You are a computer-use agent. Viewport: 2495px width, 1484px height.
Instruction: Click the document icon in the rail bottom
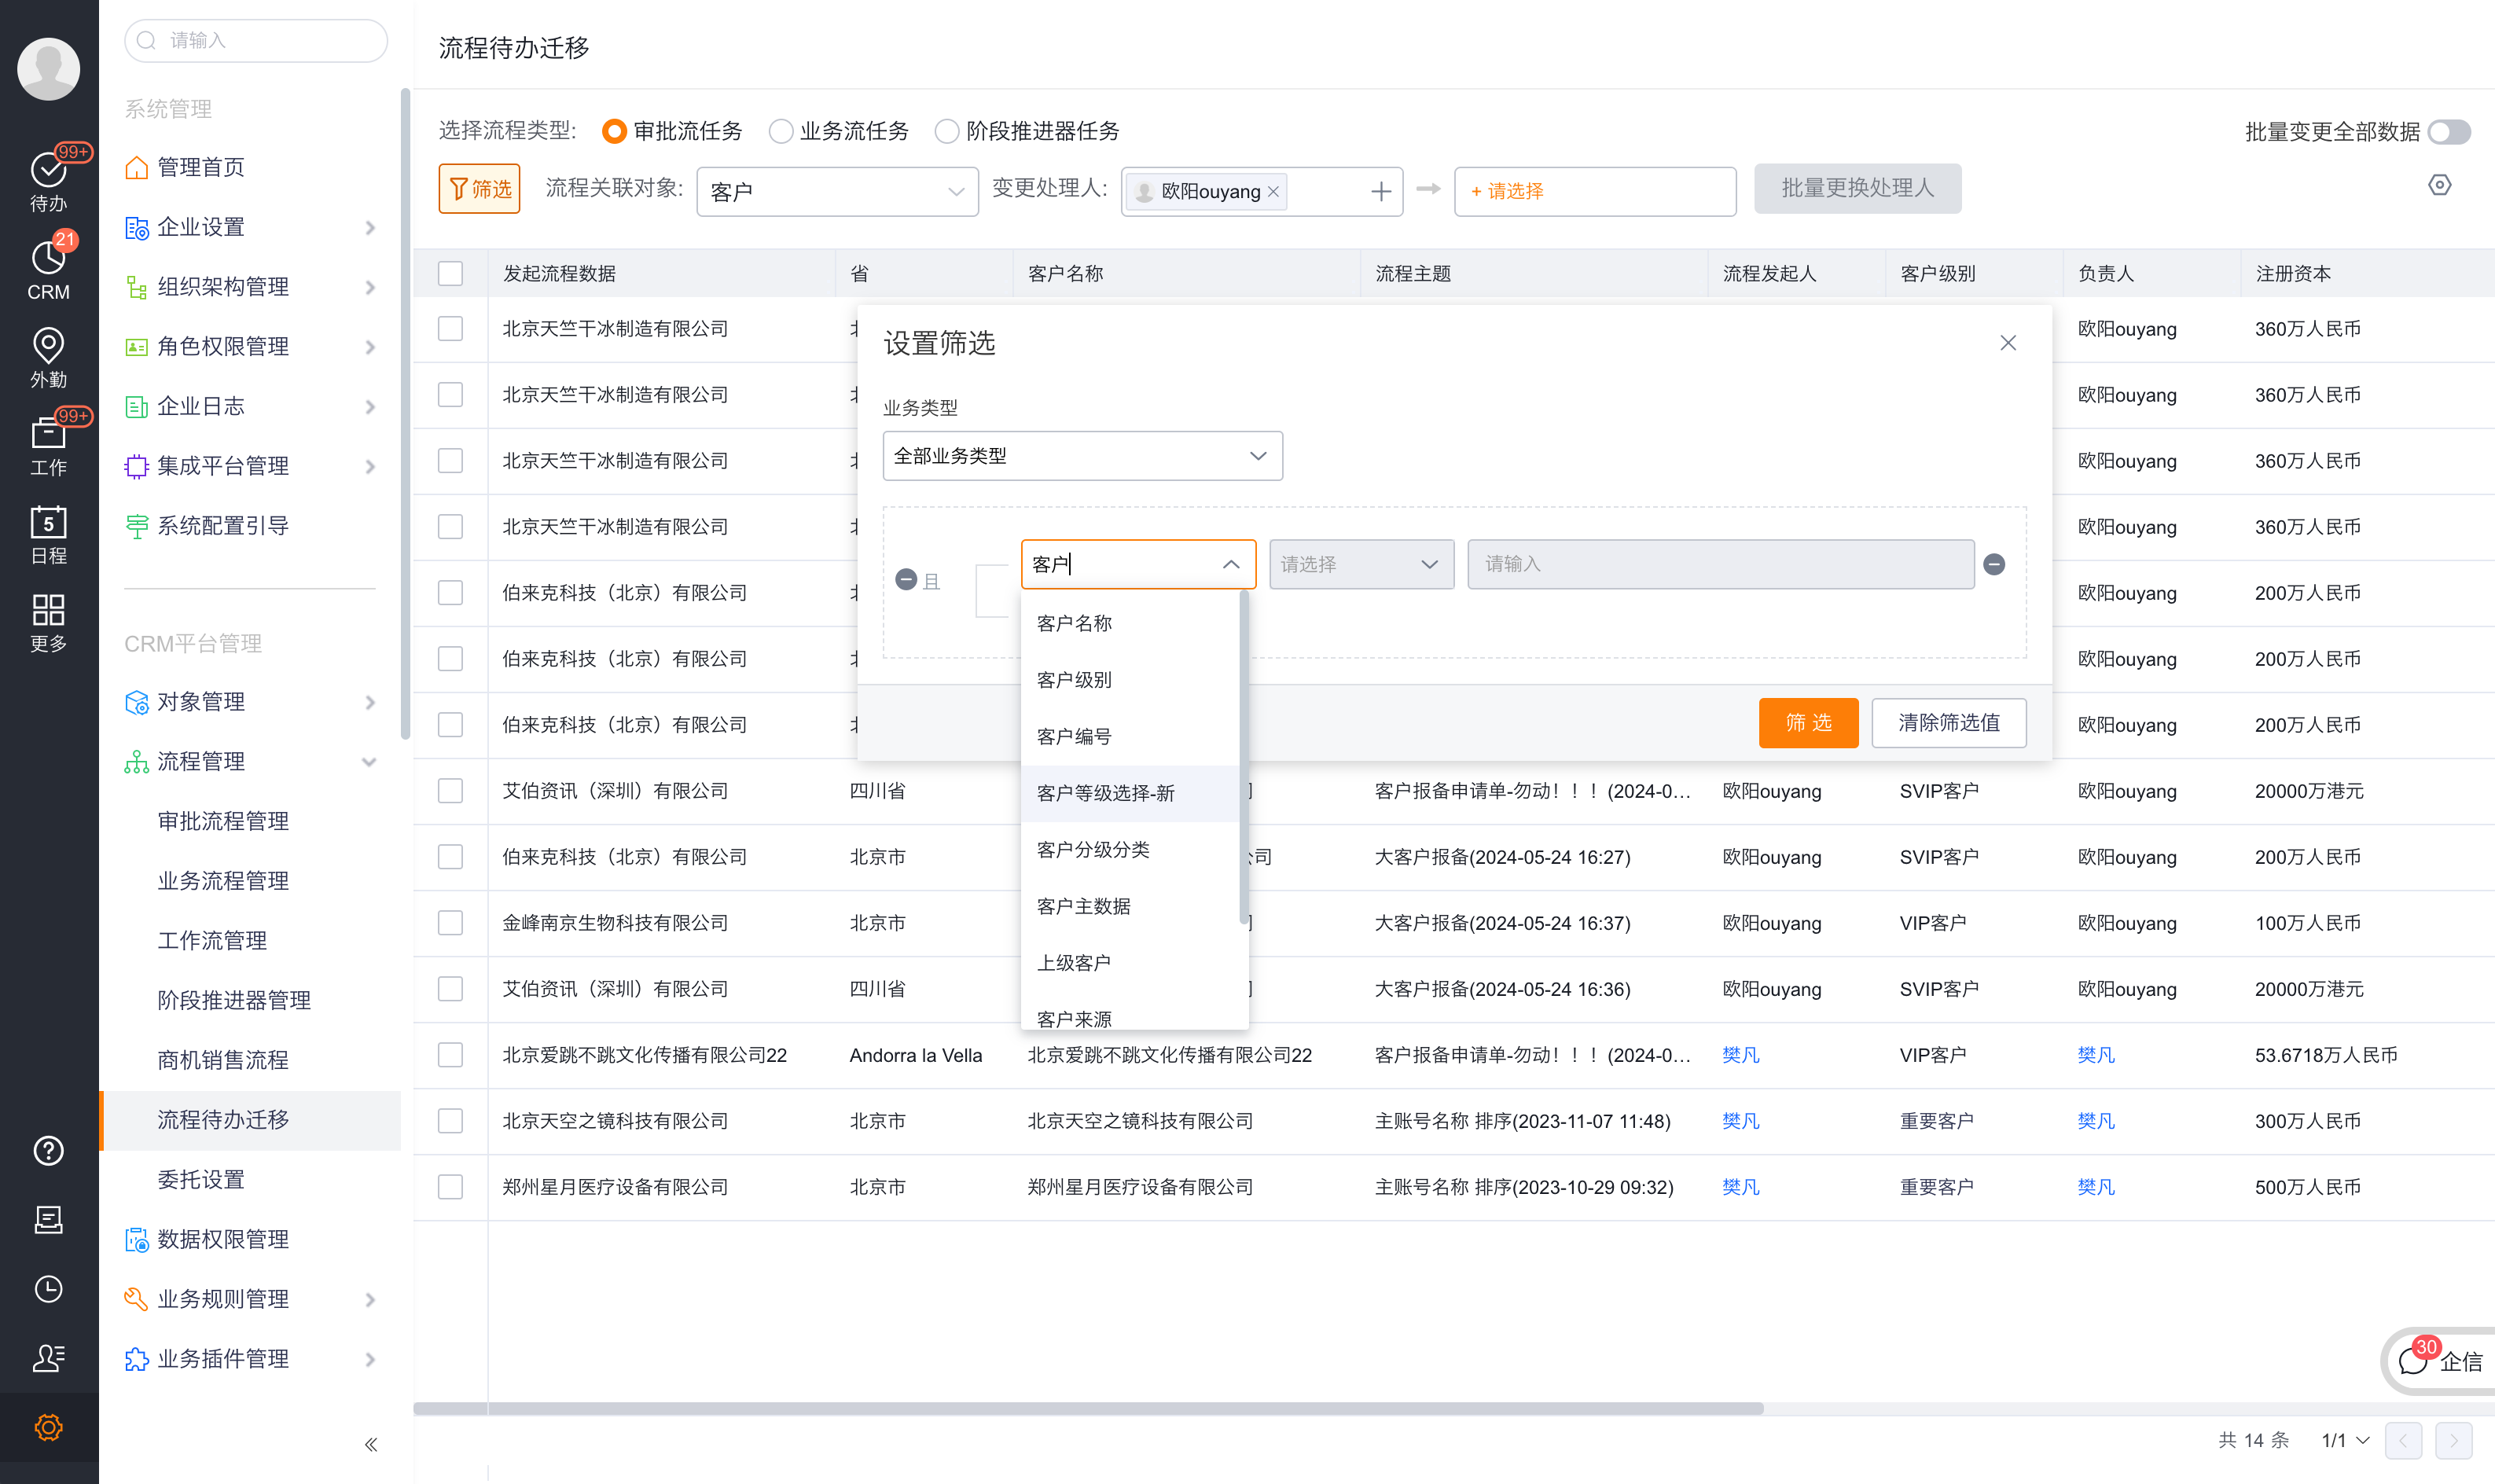[48, 1219]
